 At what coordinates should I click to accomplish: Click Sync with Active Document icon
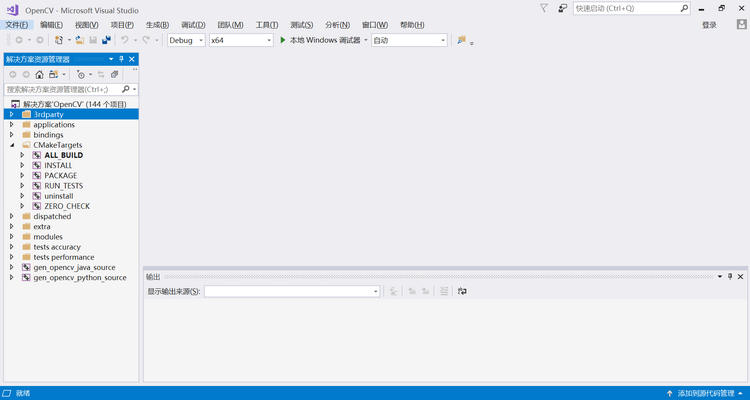[101, 74]
